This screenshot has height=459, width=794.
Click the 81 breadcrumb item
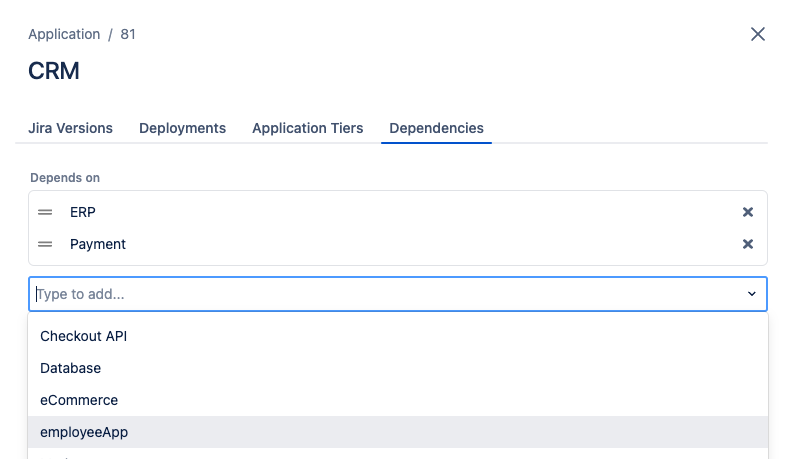(128, 34)
